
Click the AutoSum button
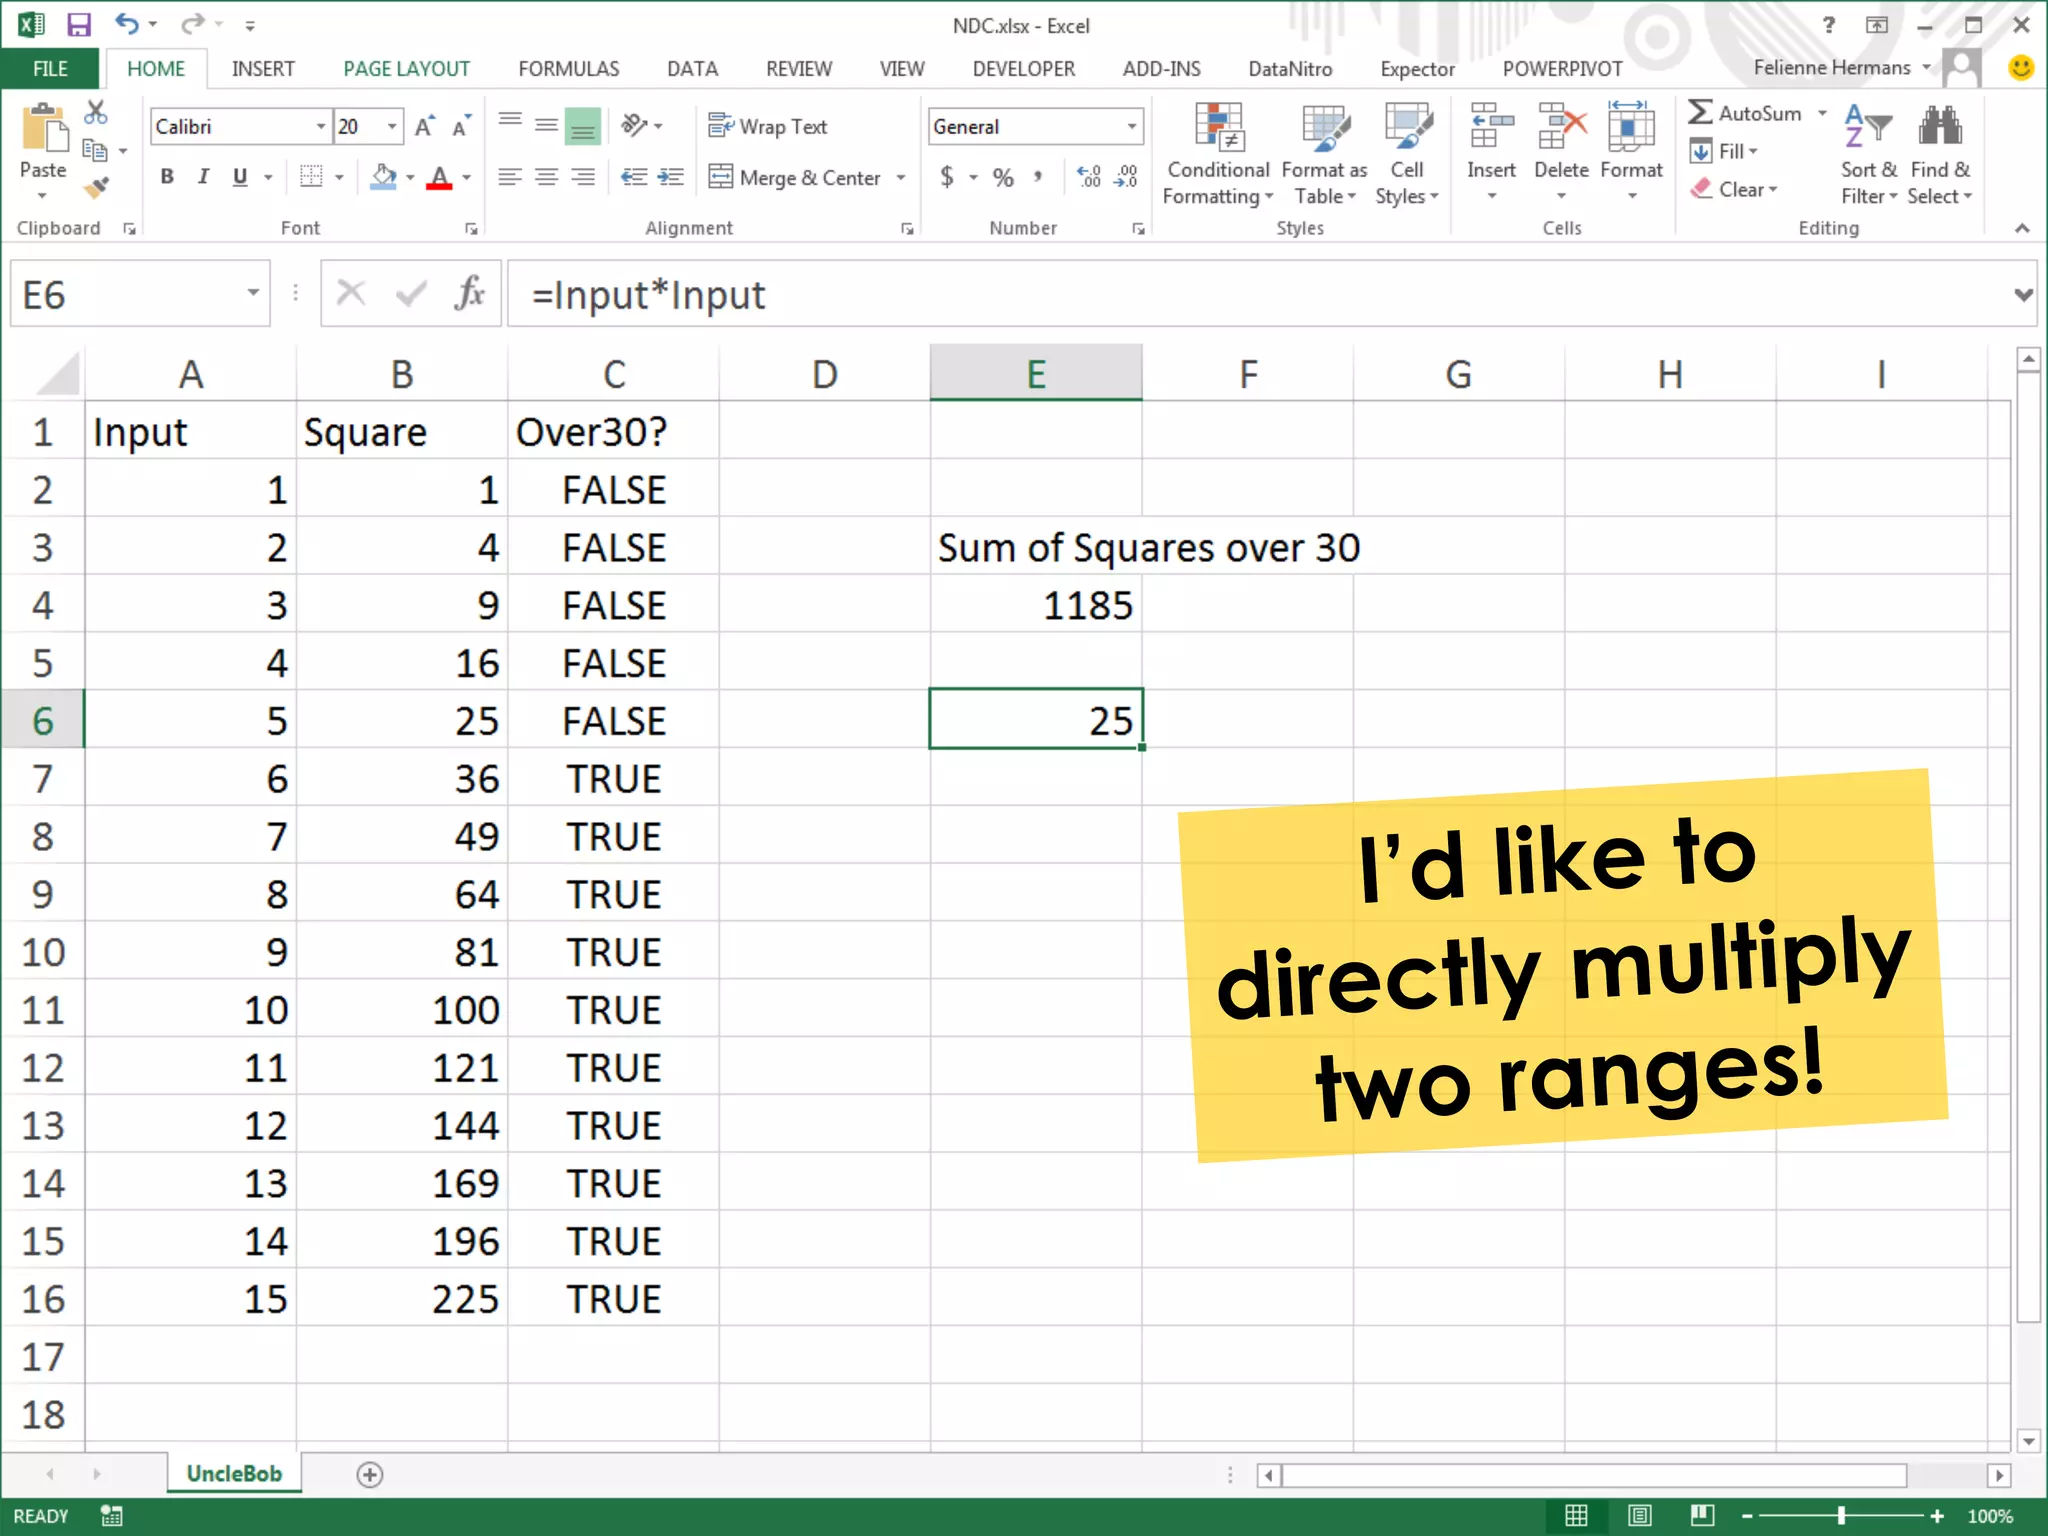[x=1745, y=114]
